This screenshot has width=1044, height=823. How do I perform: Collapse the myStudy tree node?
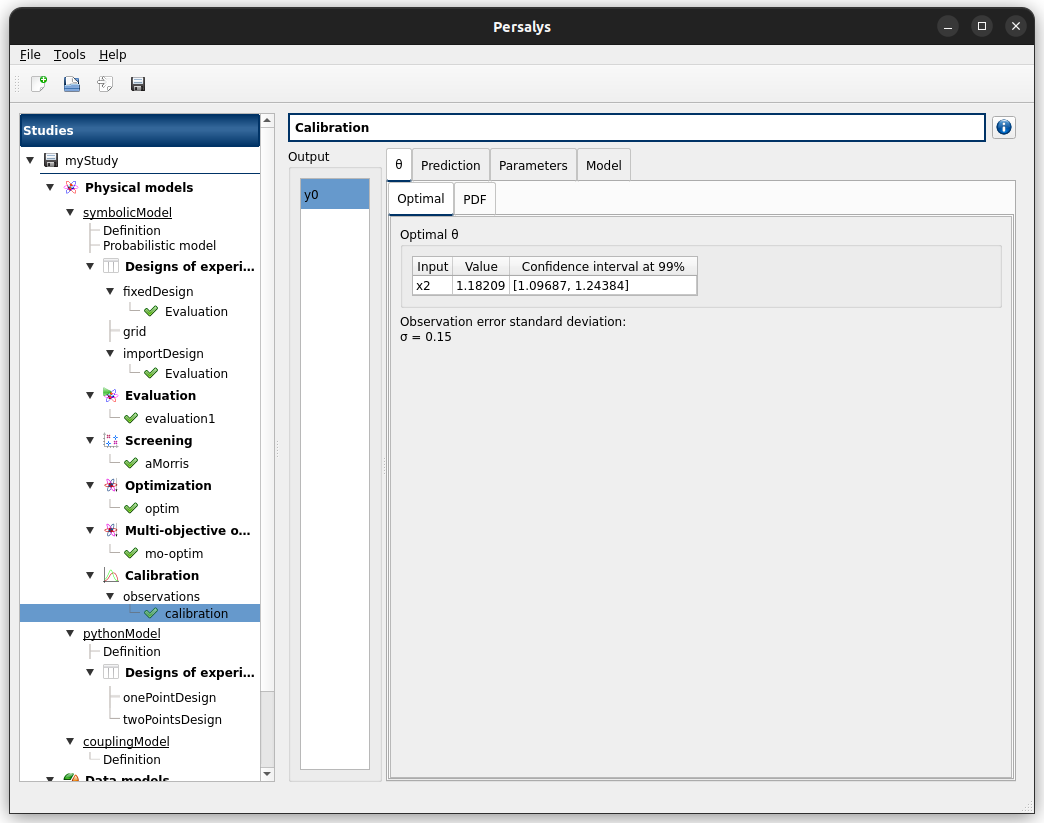(x=31, y=160)
